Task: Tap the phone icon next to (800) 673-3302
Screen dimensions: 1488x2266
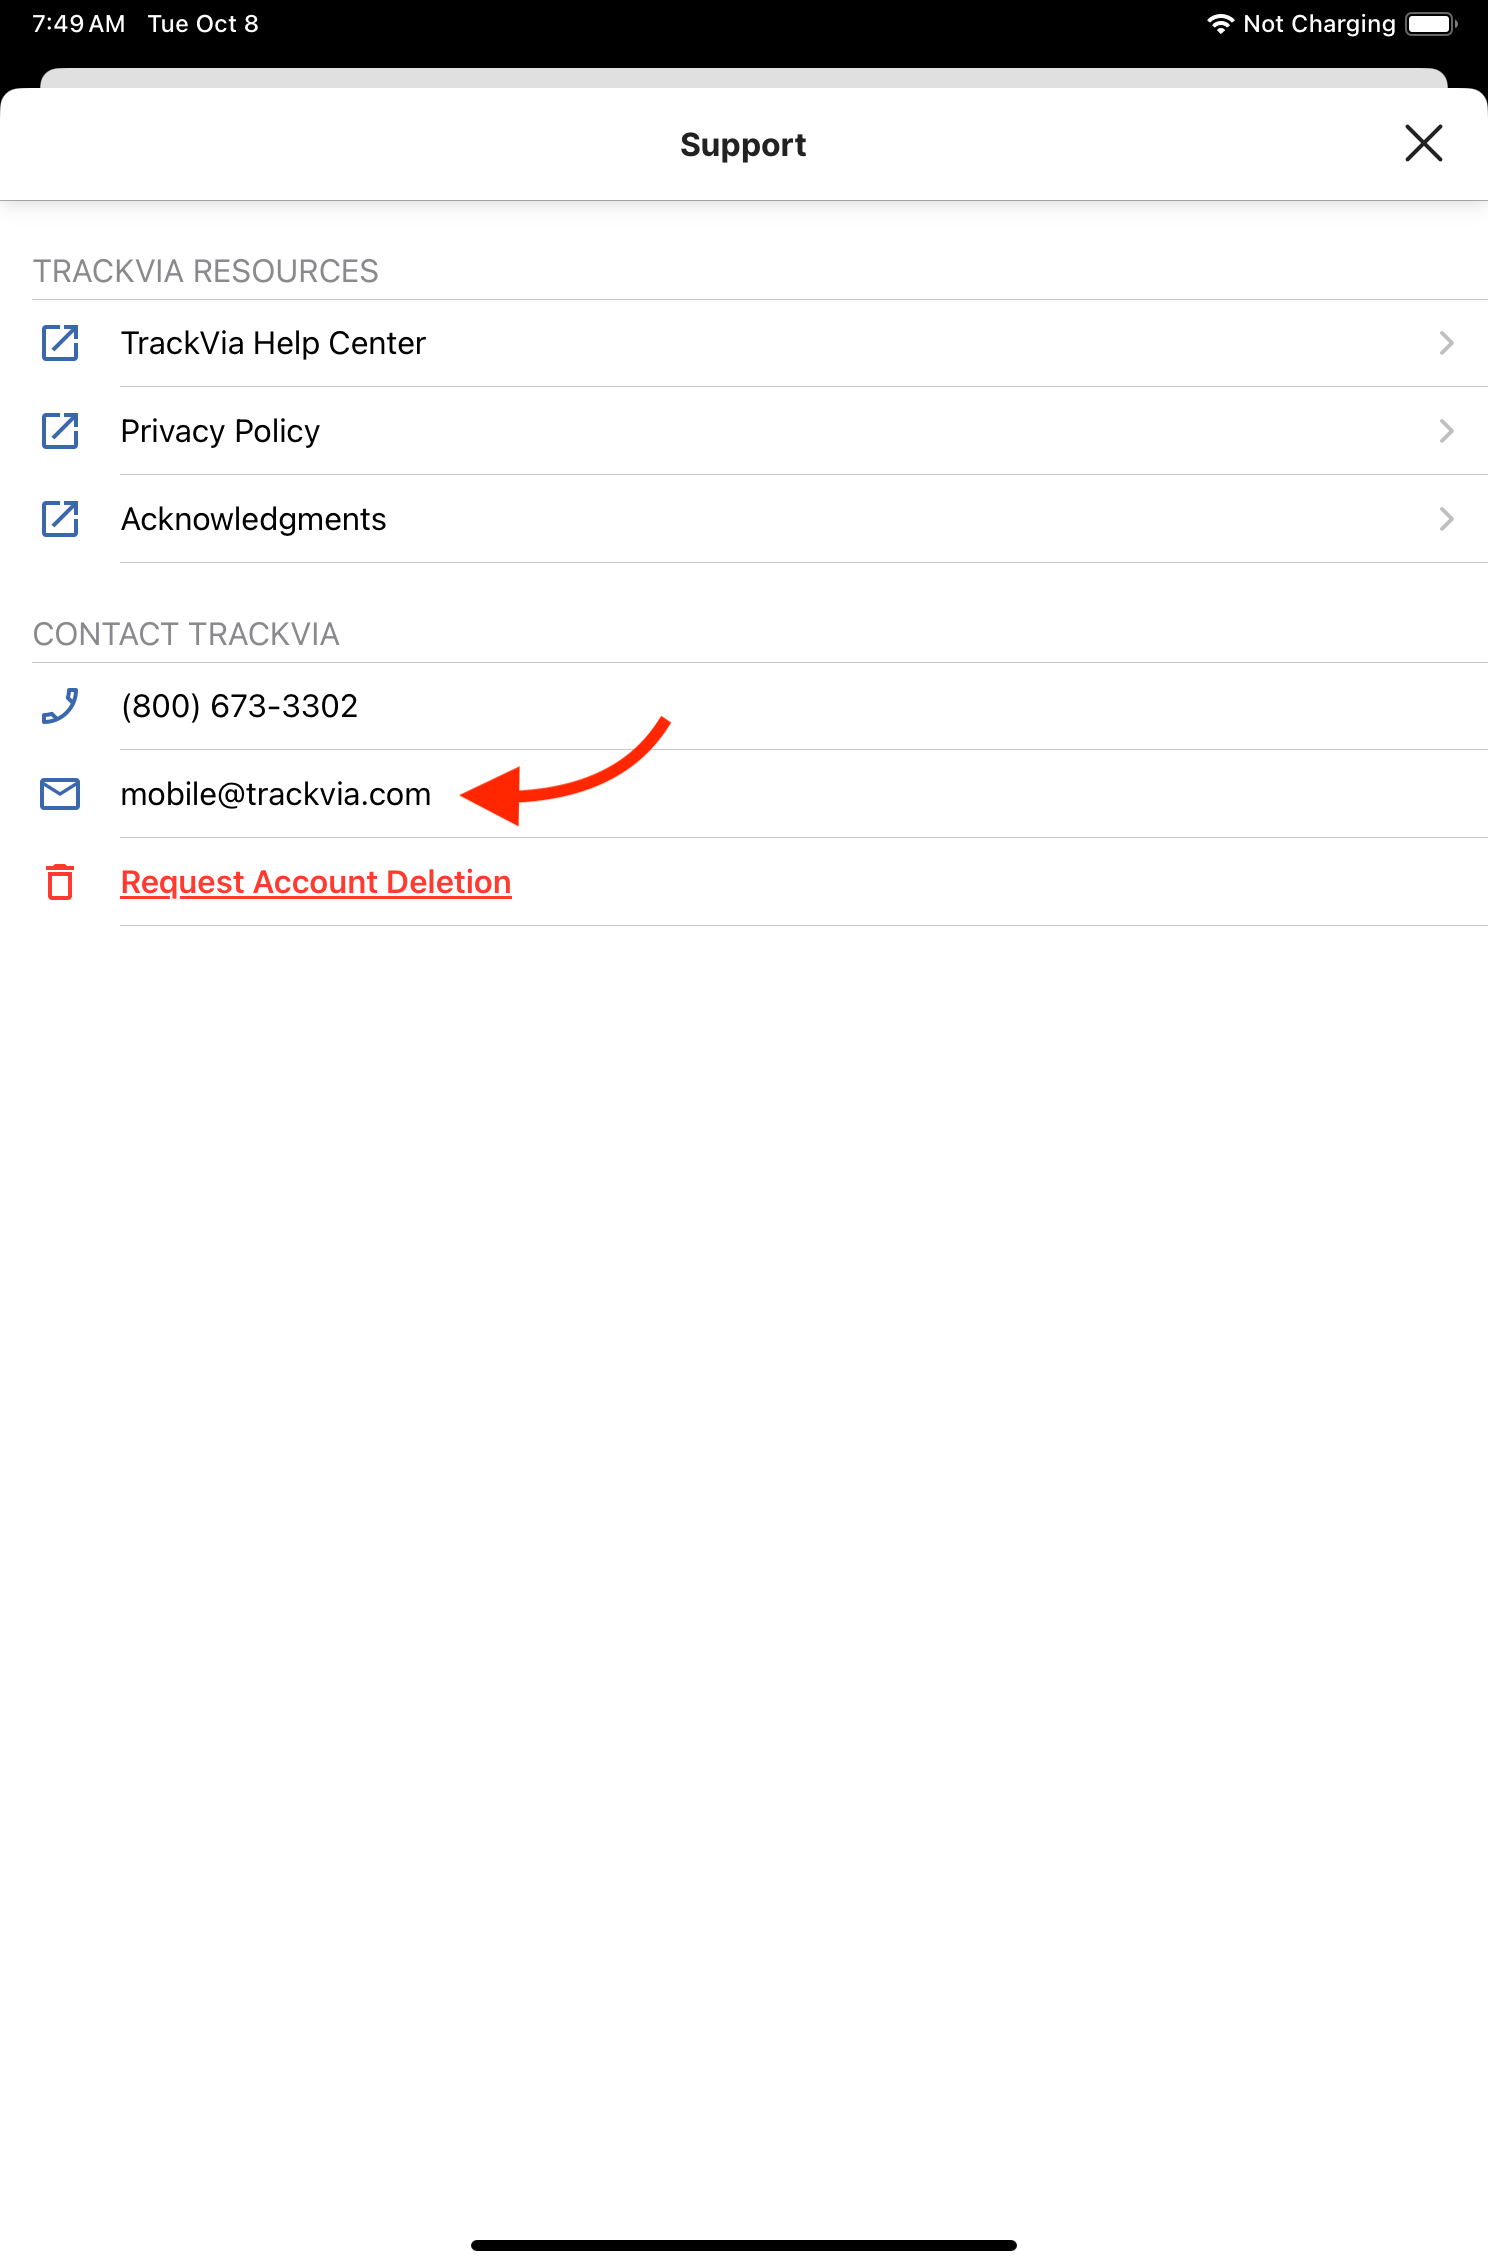Action: [60, 706]
